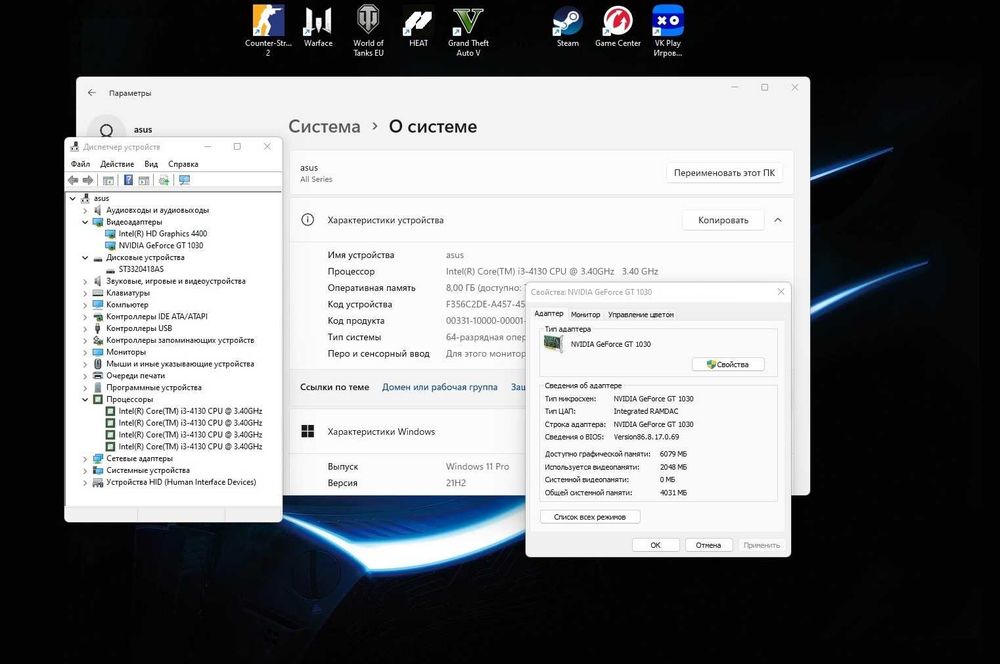The image size is (1000, 664).
Task: Click the Копировать button
Action: [x=723, y=220]
